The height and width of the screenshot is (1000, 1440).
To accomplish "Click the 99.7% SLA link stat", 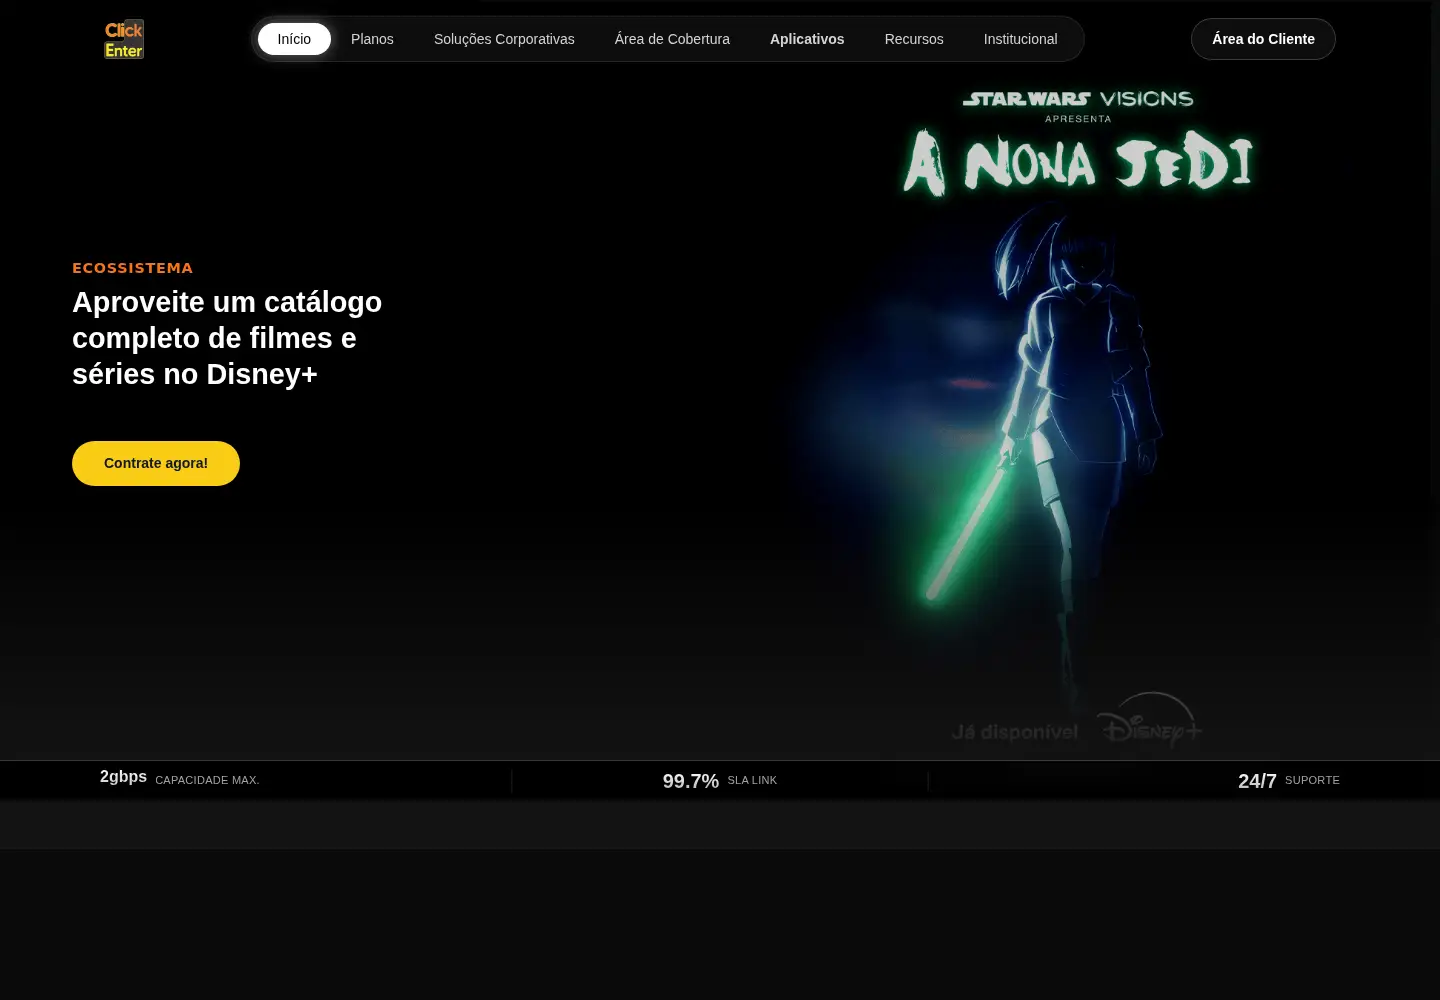I will [x=720, y=780].
